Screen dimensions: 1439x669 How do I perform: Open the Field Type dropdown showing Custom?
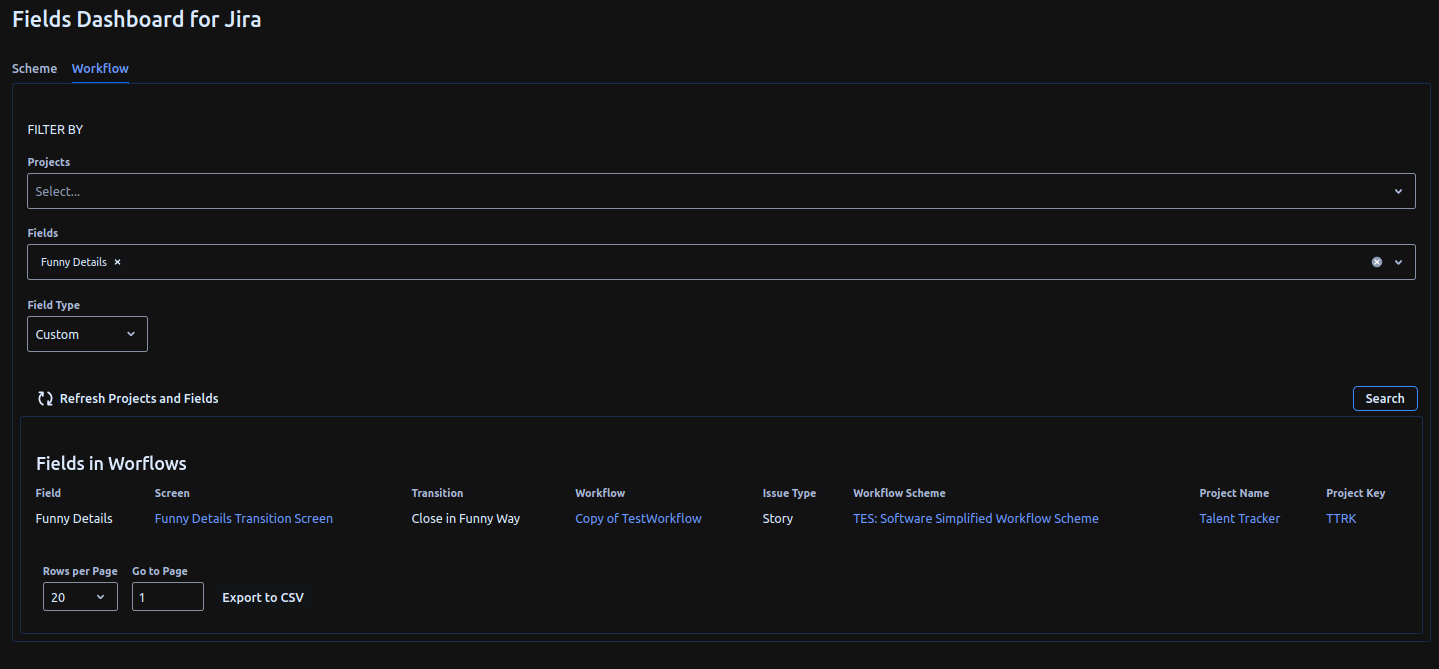pyautogui.click(x=87, y=334)
